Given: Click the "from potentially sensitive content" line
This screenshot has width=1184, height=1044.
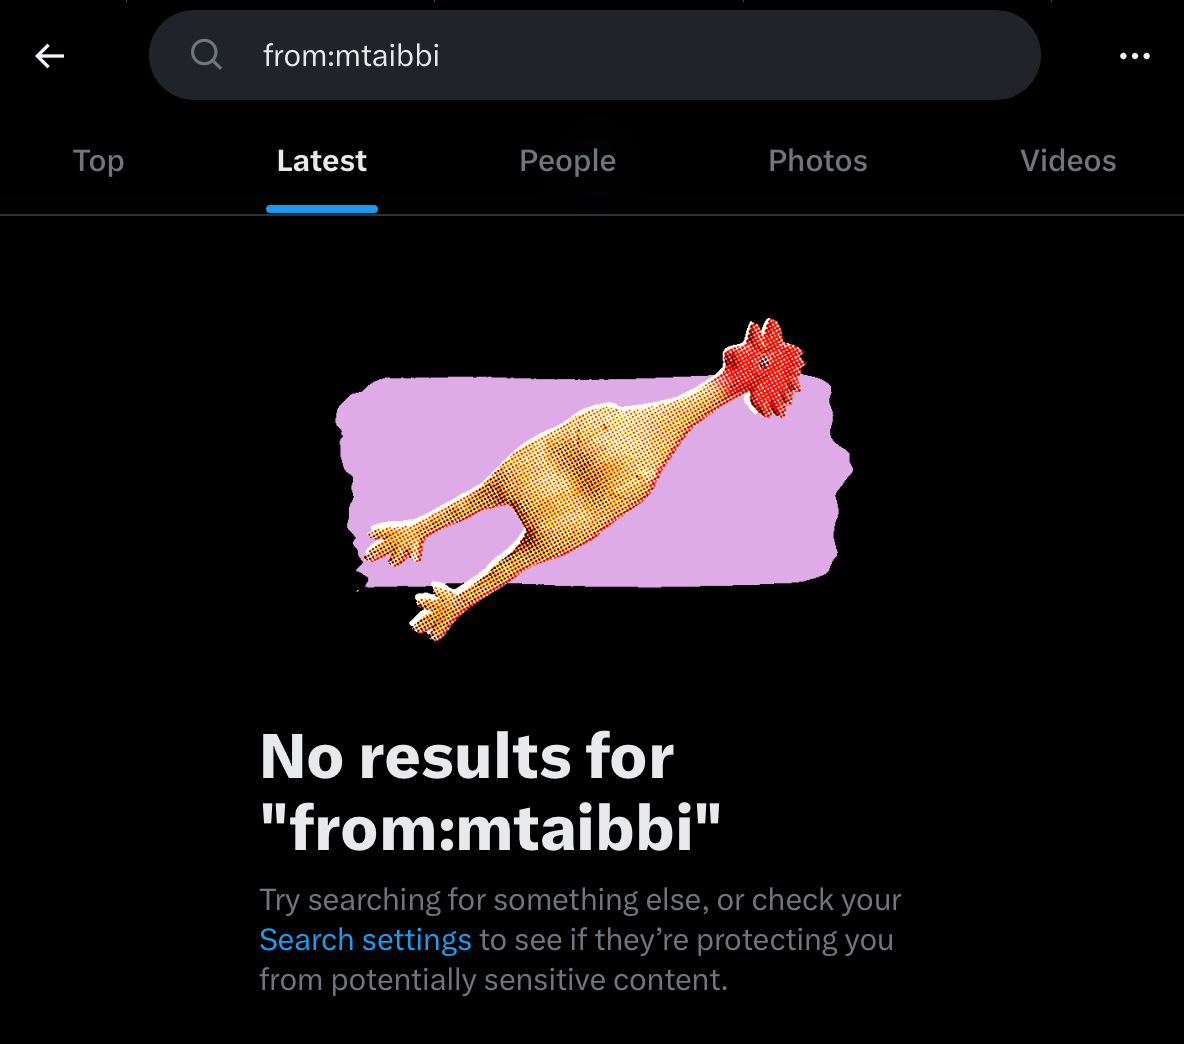Looking at the screenshot, I should [x=493, y=980].
